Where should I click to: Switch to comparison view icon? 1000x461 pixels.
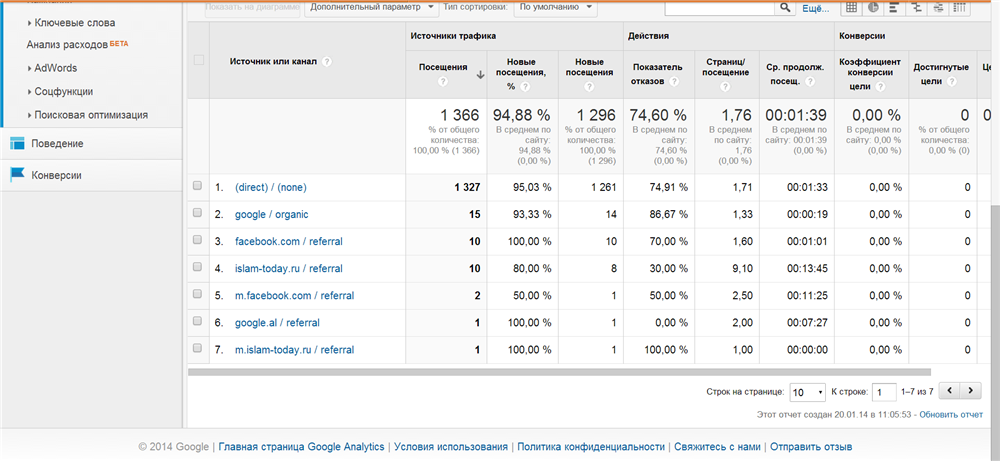(x=917, y=8)
